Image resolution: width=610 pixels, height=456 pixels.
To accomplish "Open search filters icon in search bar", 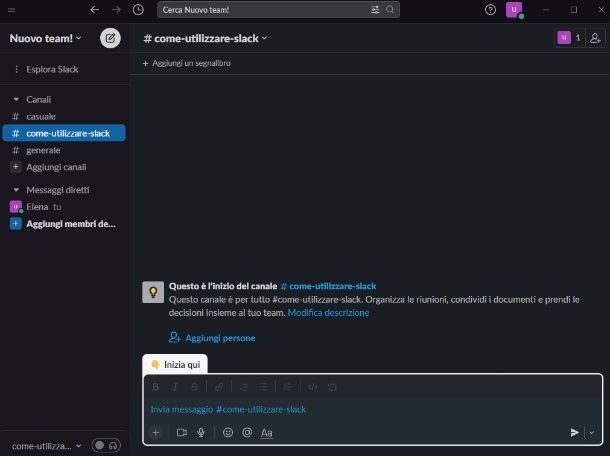I will [375, 10].
